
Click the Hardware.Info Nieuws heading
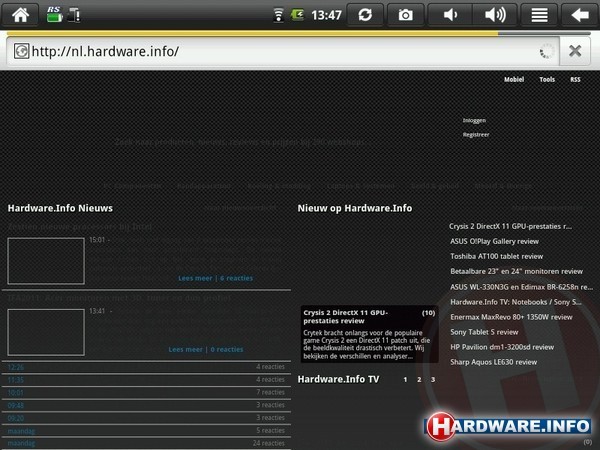[x=60, y=208]
